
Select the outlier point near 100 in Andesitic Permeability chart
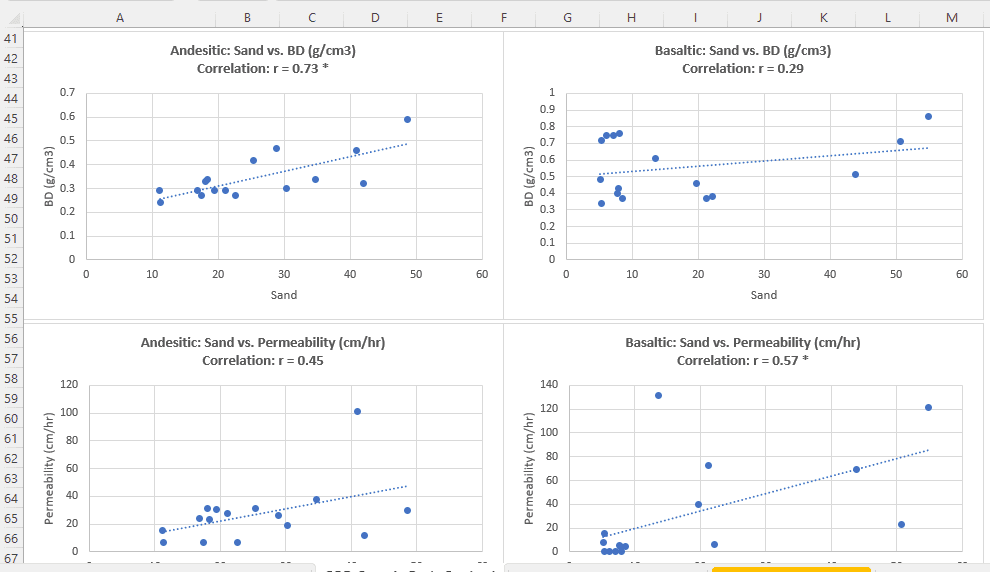[x=357, y=411]
